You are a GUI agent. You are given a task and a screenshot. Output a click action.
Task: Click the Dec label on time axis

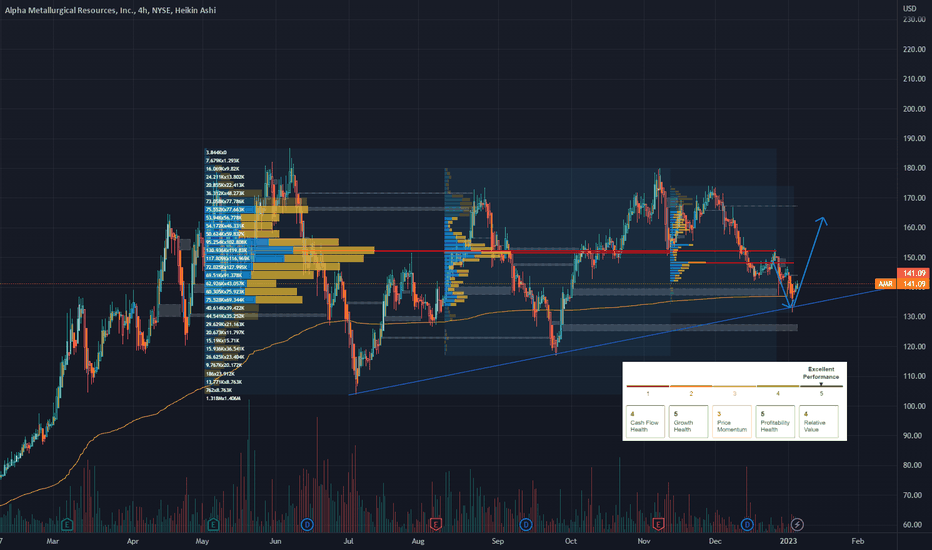(x=715, y=541)
